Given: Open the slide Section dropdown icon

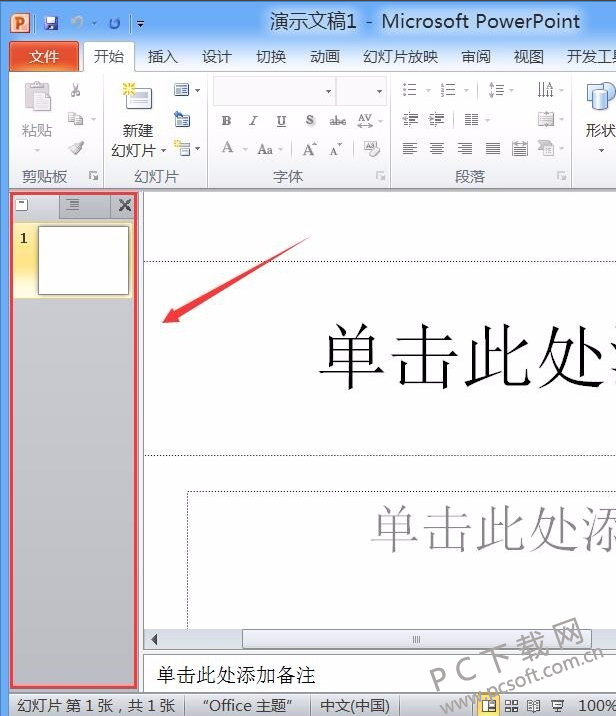Looking at the screenshot, I should 187,148.
